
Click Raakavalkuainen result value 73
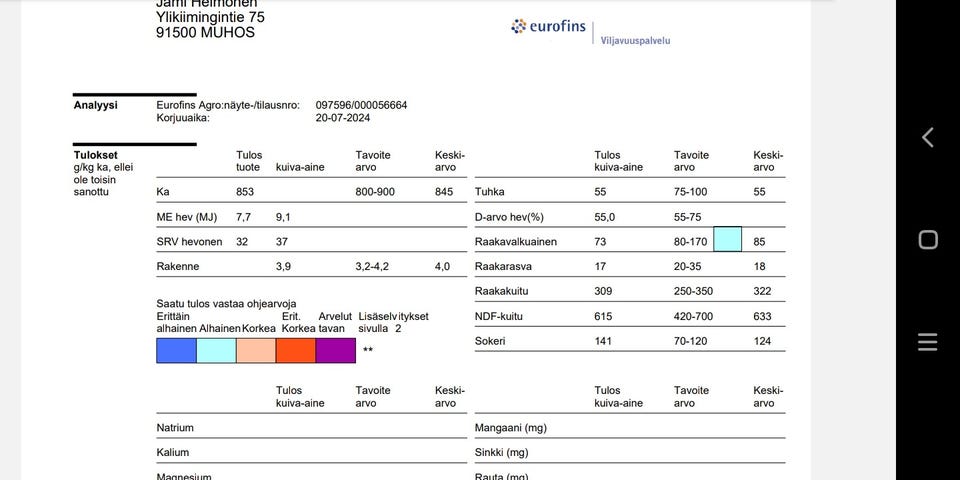600,242
